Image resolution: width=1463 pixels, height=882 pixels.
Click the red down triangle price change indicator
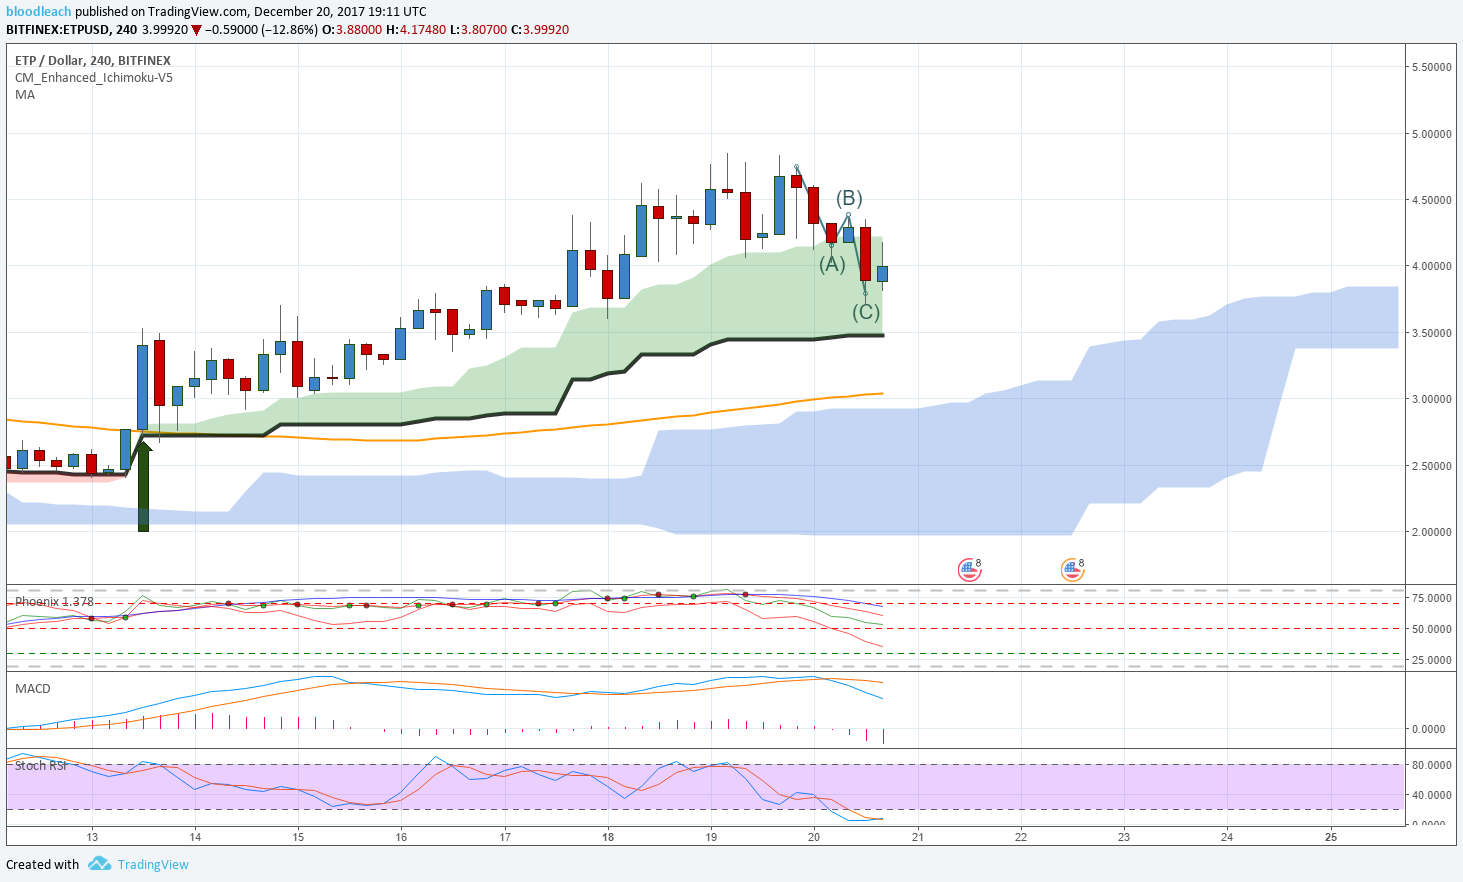[x=196, y=30]
